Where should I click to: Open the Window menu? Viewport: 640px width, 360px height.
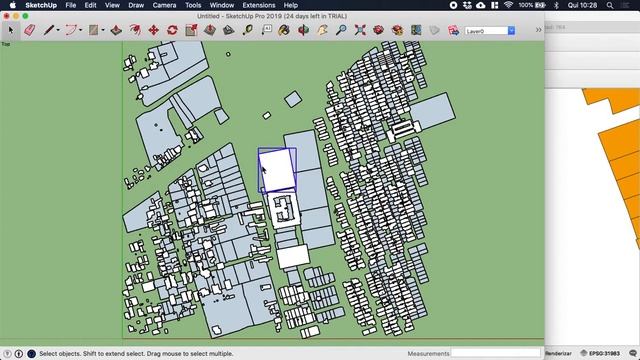click(222, 5)
